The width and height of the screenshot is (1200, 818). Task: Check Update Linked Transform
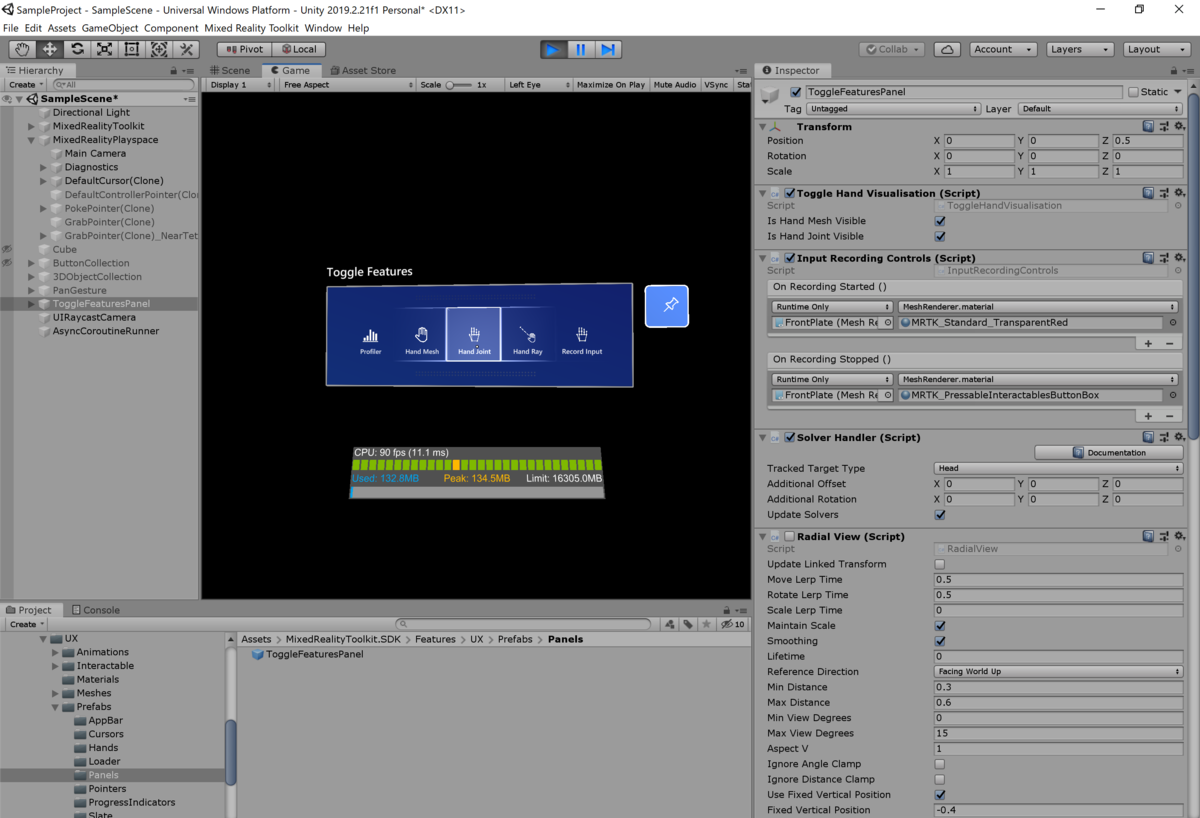(x=940, y=564)
